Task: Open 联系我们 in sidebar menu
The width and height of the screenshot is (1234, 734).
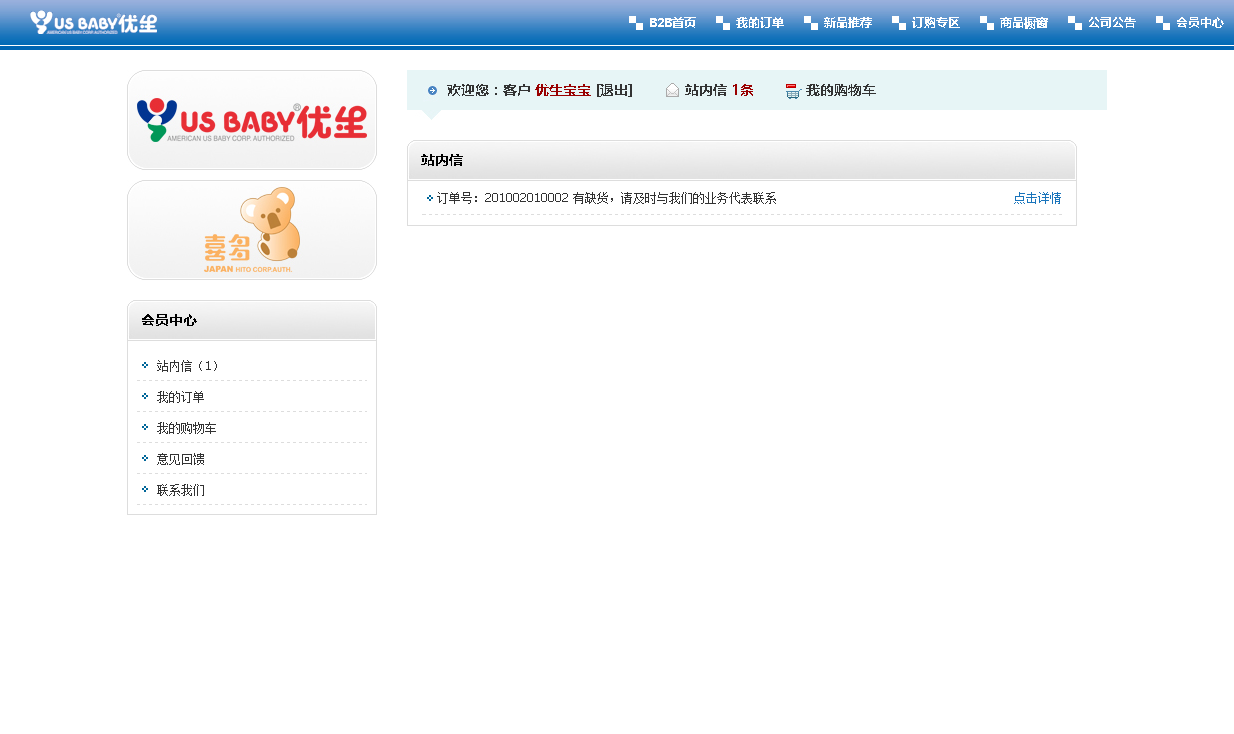Action: (180, 490)
